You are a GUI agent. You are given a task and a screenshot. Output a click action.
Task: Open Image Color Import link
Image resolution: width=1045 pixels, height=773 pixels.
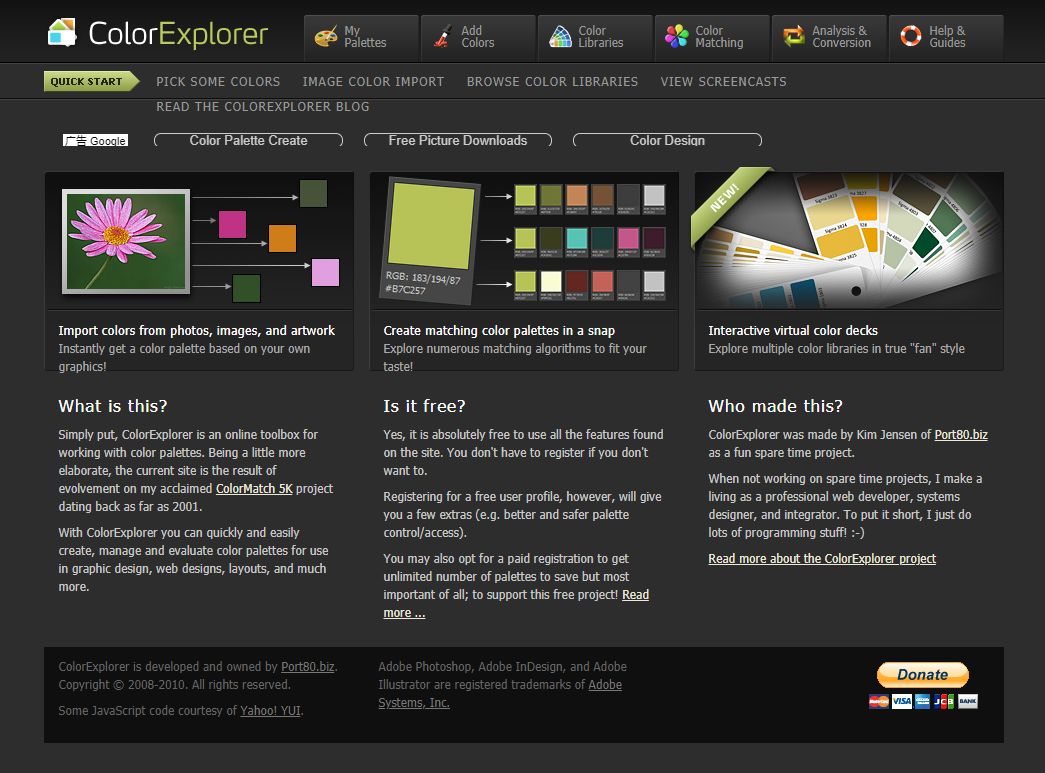coord(373,81)
